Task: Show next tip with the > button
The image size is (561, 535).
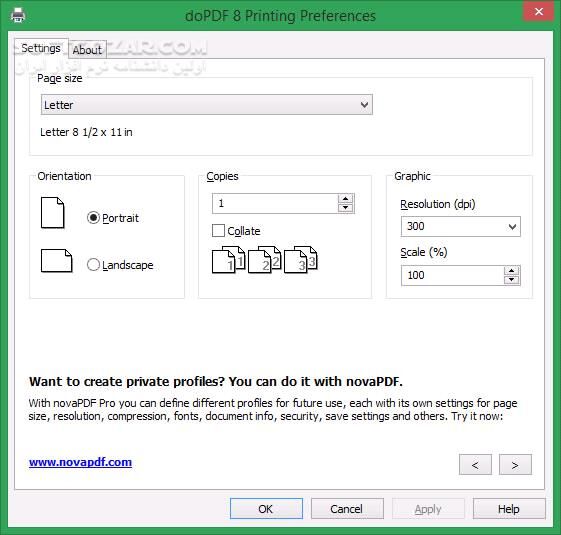Action: point(515,465)
